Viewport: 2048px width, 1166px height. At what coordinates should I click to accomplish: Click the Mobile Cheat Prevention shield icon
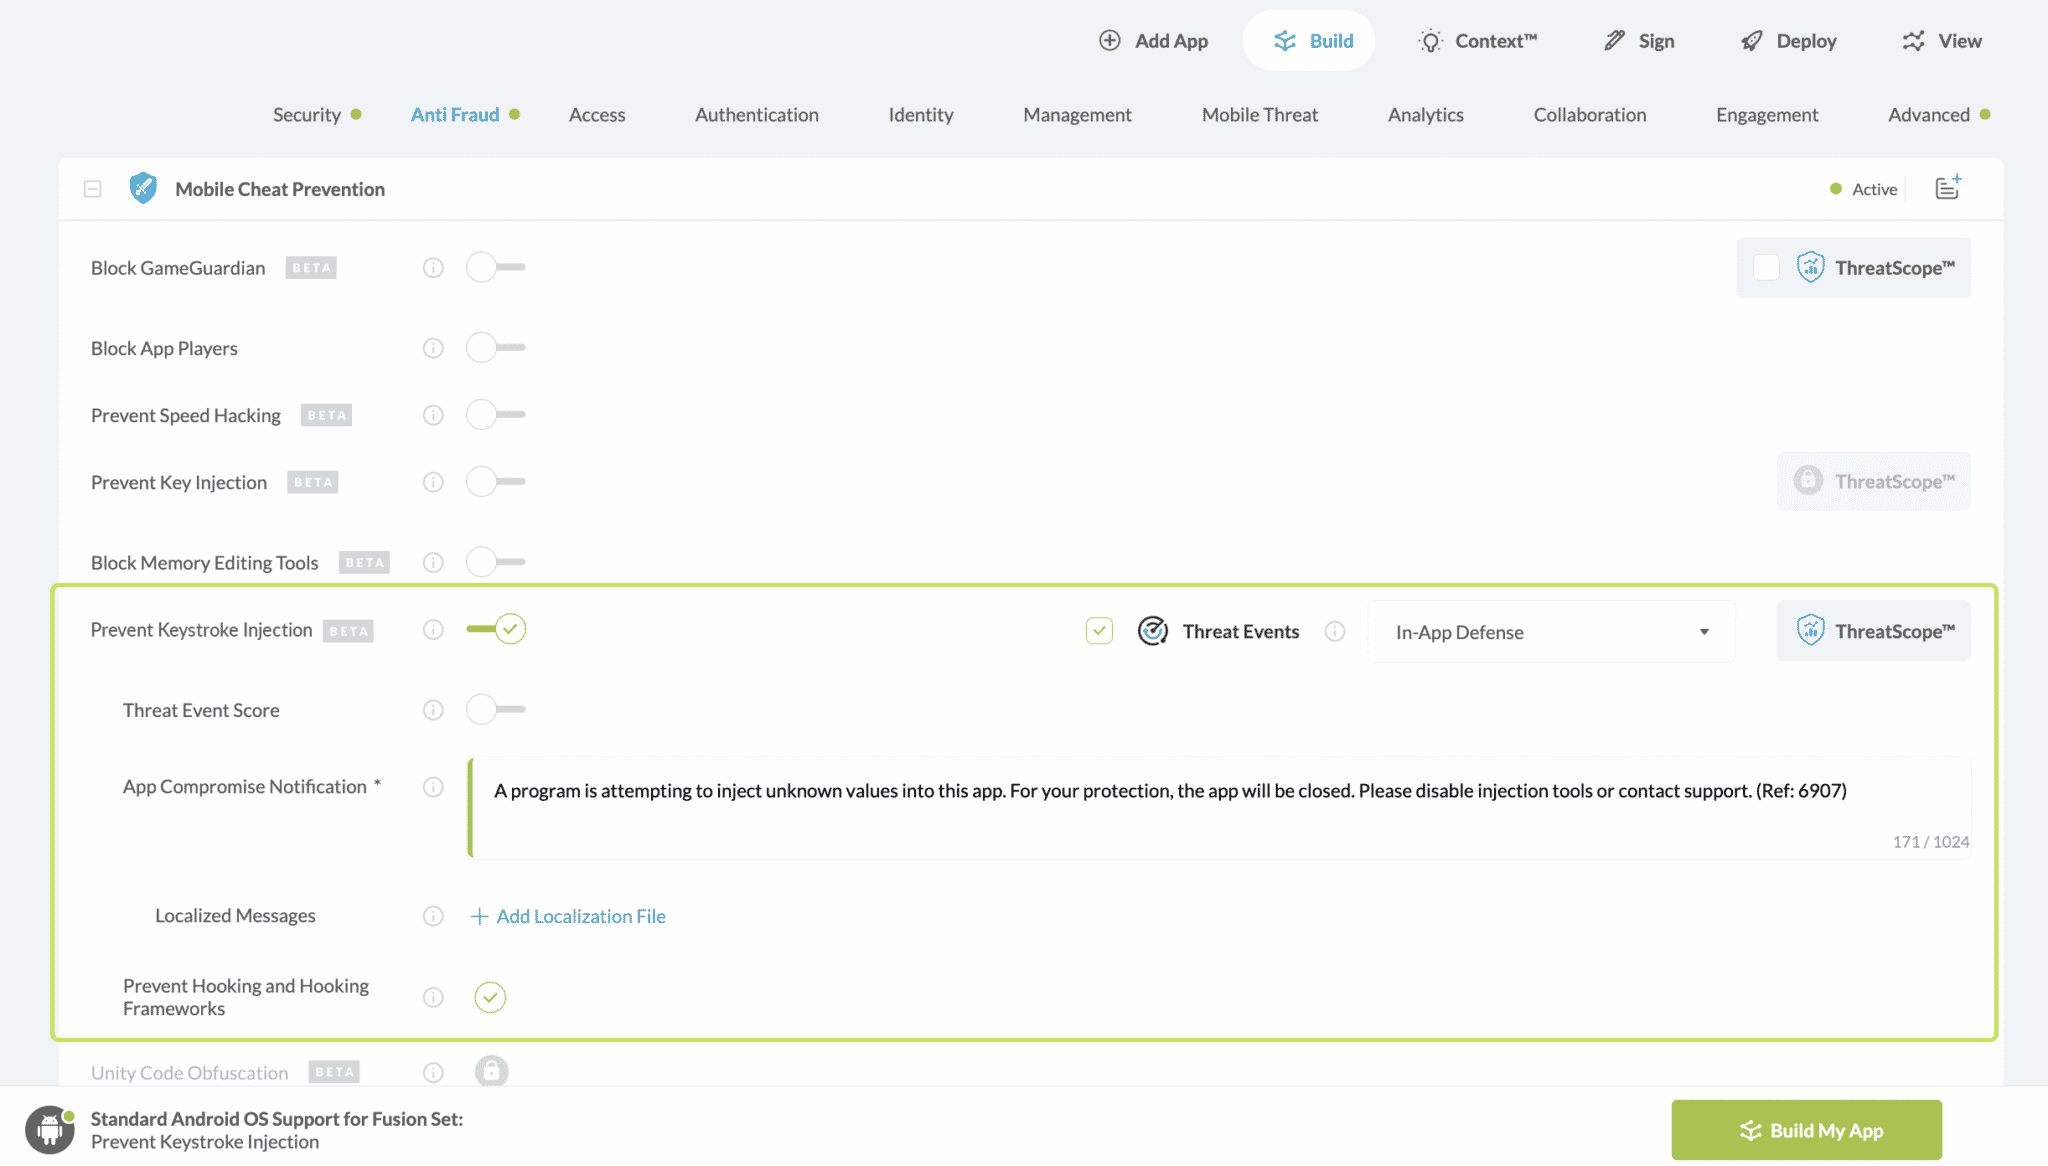143,188
